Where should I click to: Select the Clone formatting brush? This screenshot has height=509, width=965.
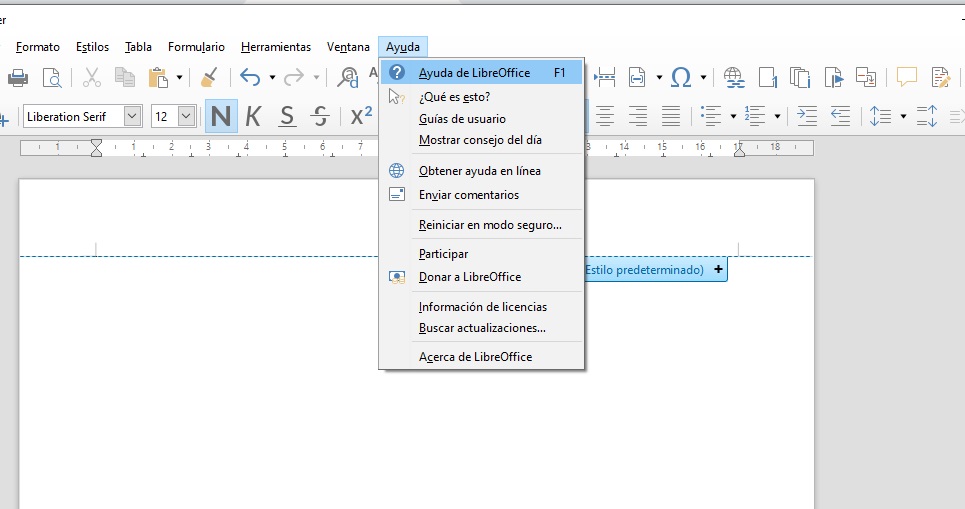[209, 78]
